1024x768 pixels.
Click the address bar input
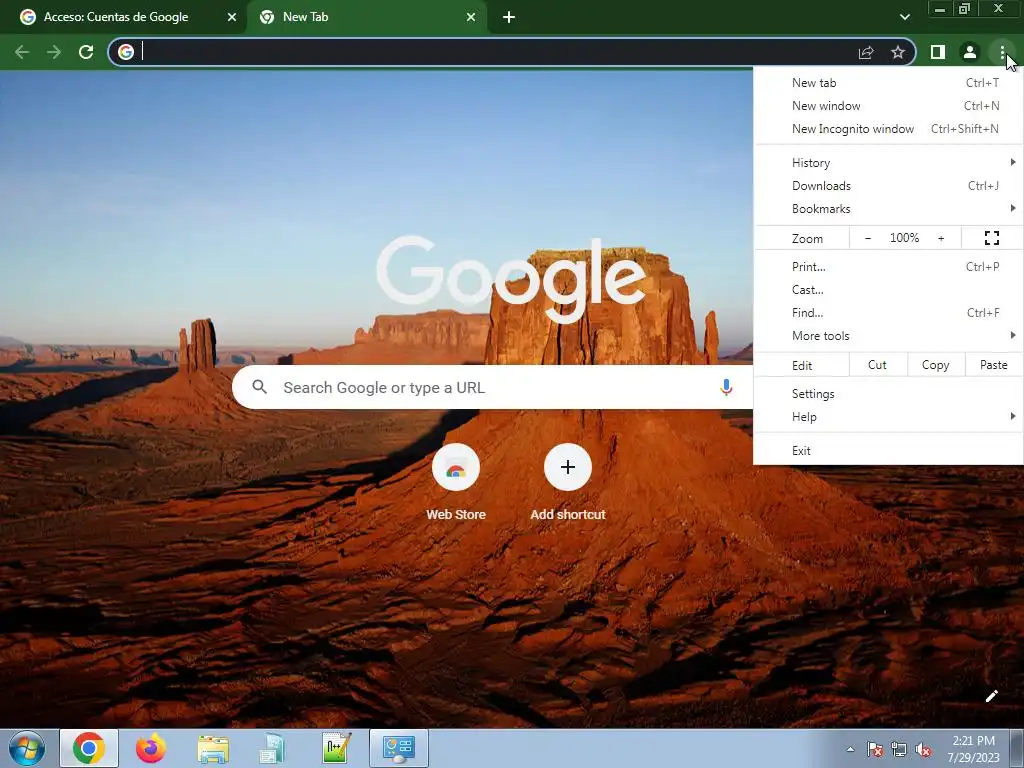pyautogui.click(x=496, y=52)
